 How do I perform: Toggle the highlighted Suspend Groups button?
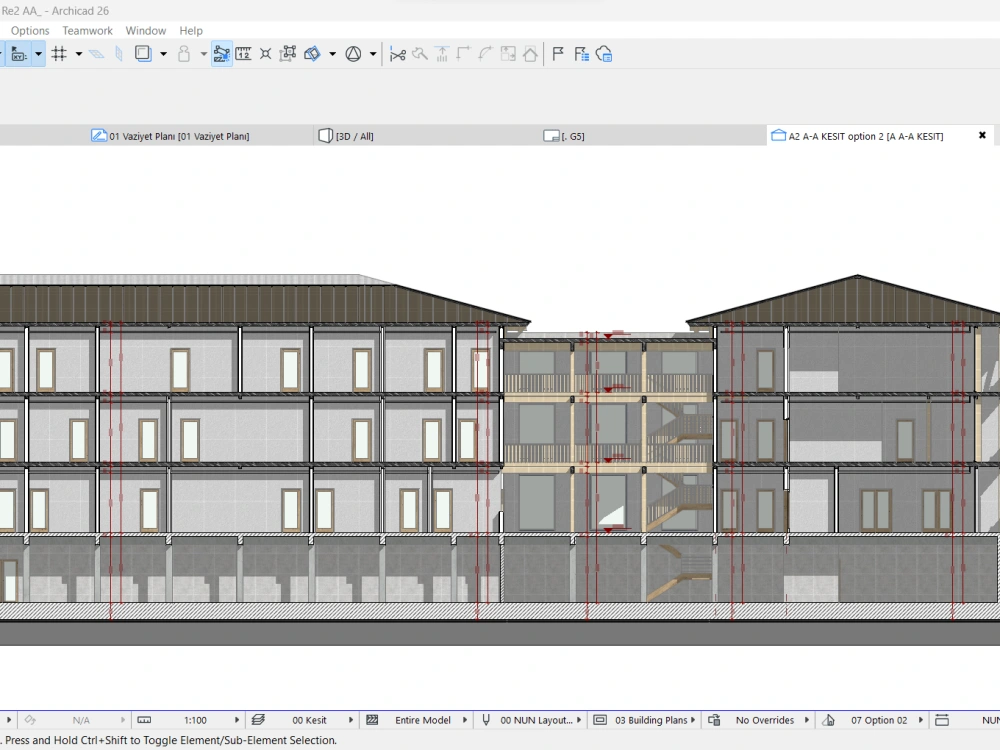[x=222, y=53]
